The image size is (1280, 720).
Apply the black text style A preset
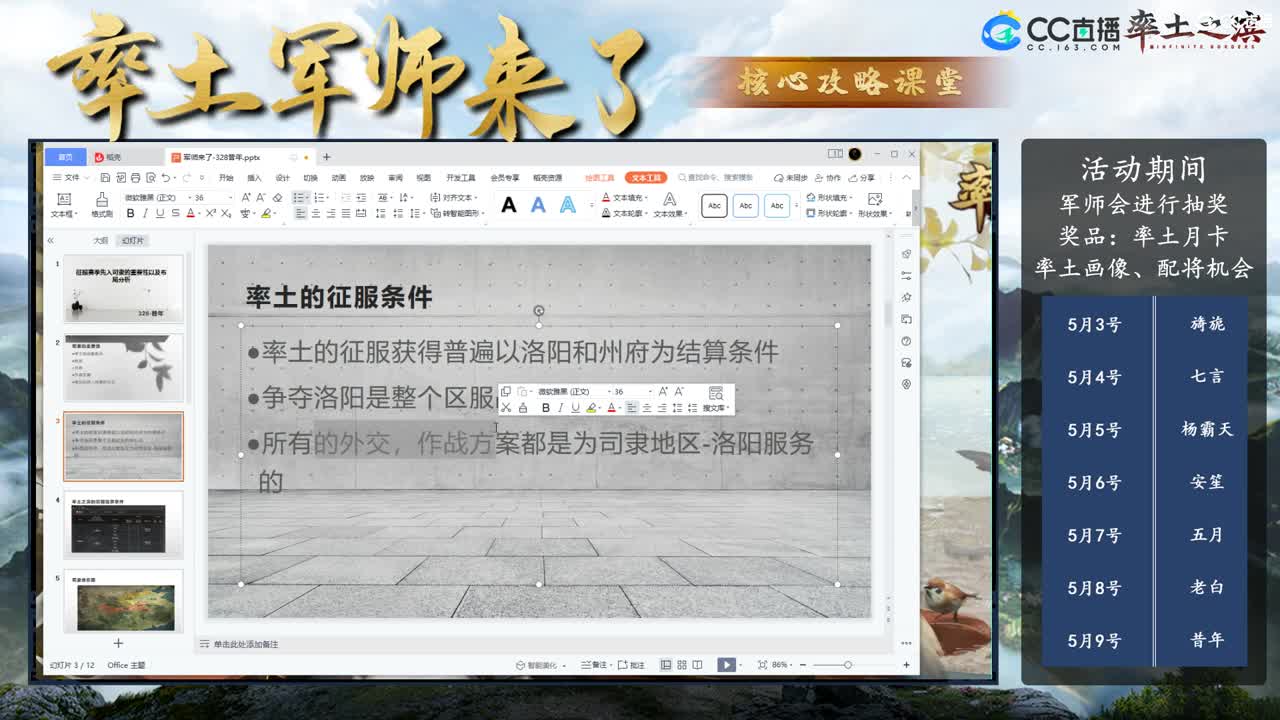pyautogui.click(x=509, y=205)
